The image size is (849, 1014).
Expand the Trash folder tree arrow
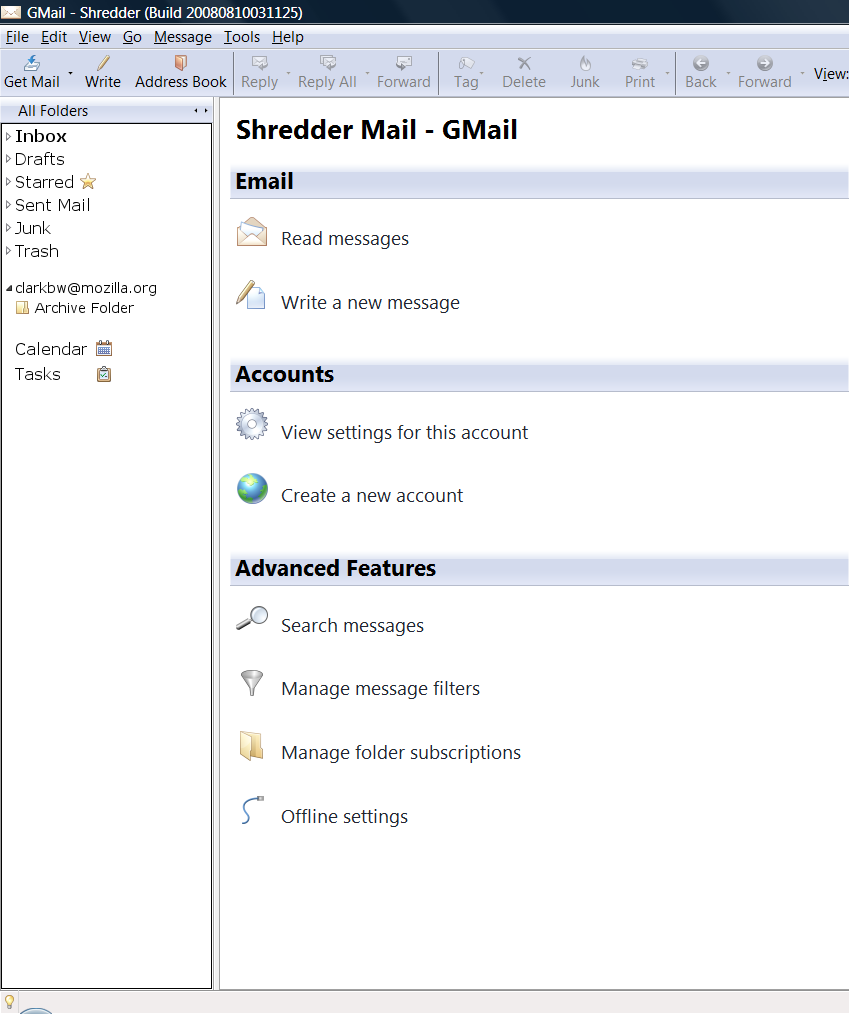pos(8,251)
